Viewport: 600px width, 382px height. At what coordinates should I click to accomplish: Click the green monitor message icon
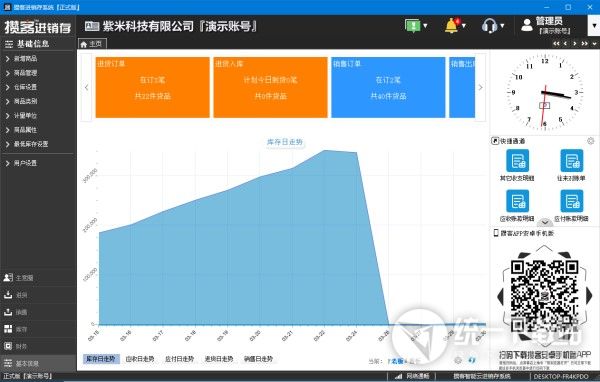pos(413,26)
